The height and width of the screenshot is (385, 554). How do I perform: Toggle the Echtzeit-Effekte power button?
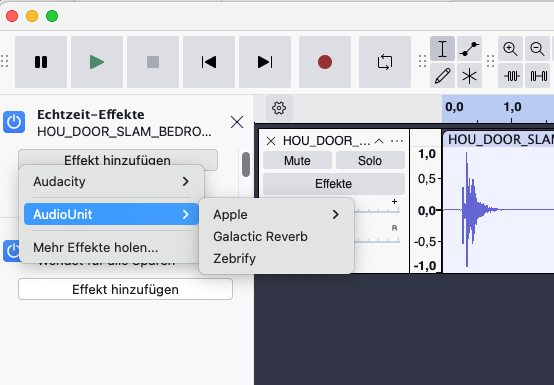14,122
